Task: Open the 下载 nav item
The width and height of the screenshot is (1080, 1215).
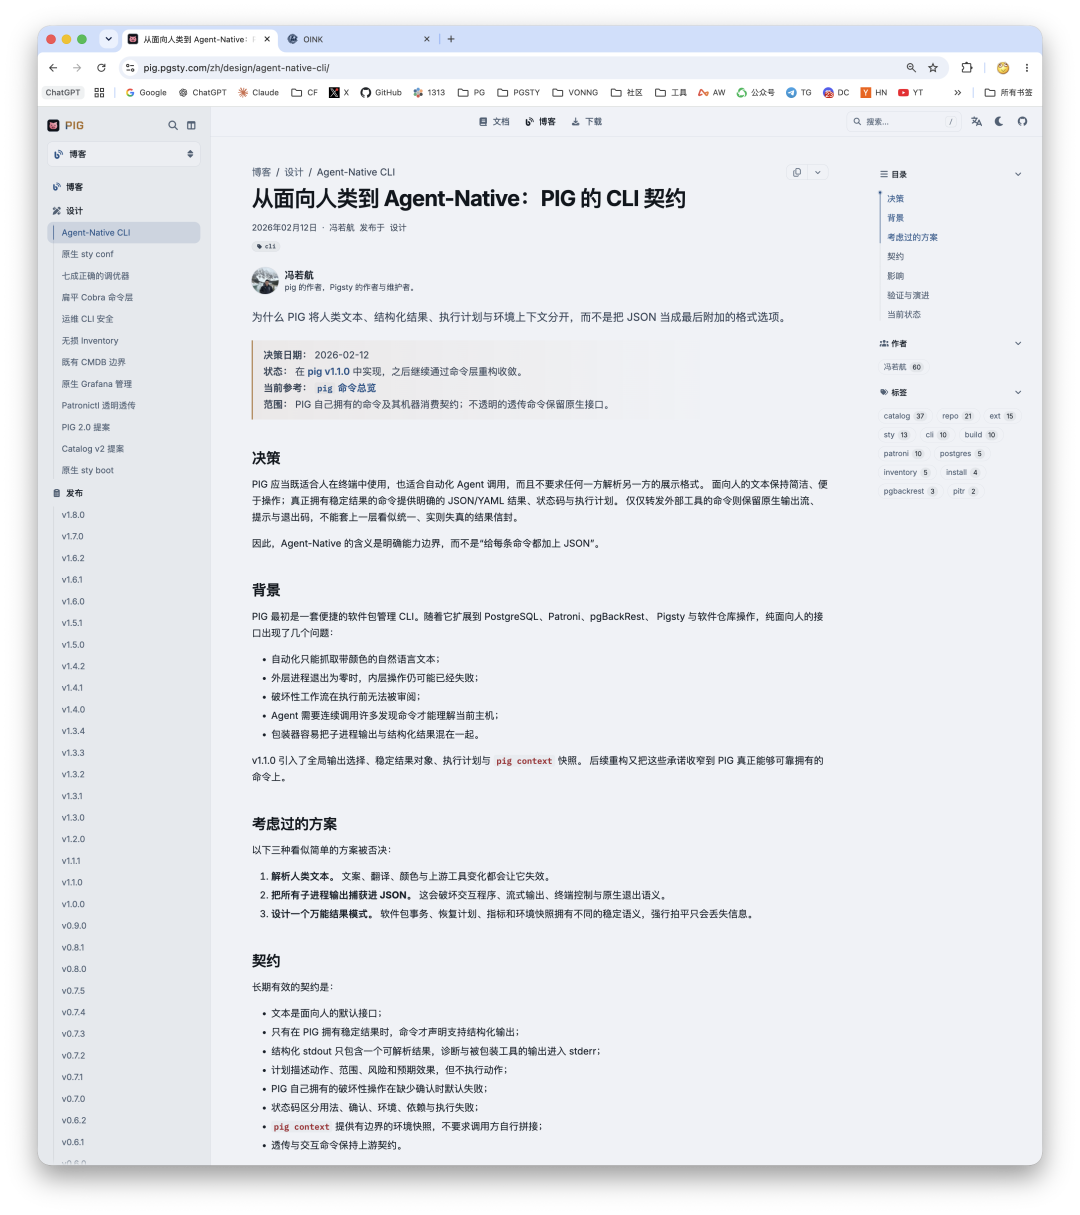Action: (586, 121)
